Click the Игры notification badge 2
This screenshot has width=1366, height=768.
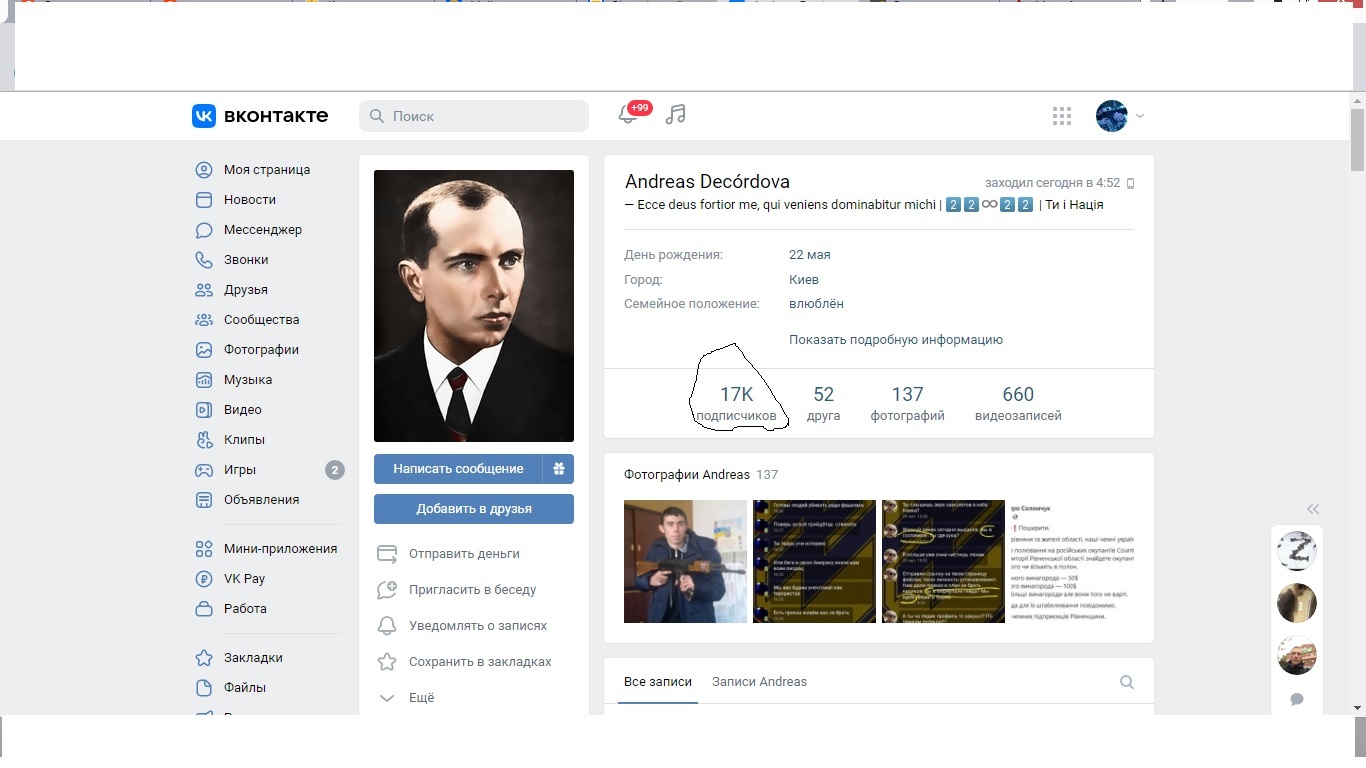(x=335, y=470)
